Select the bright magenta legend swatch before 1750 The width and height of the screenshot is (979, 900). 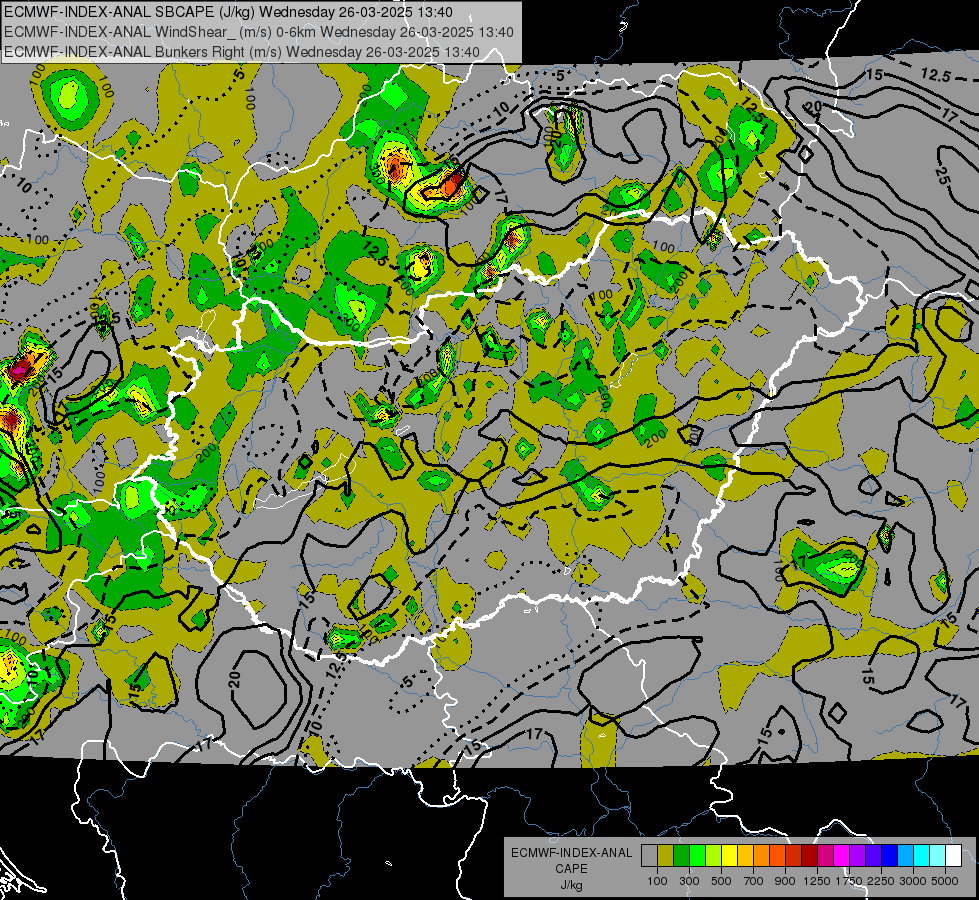coord(842,856)
